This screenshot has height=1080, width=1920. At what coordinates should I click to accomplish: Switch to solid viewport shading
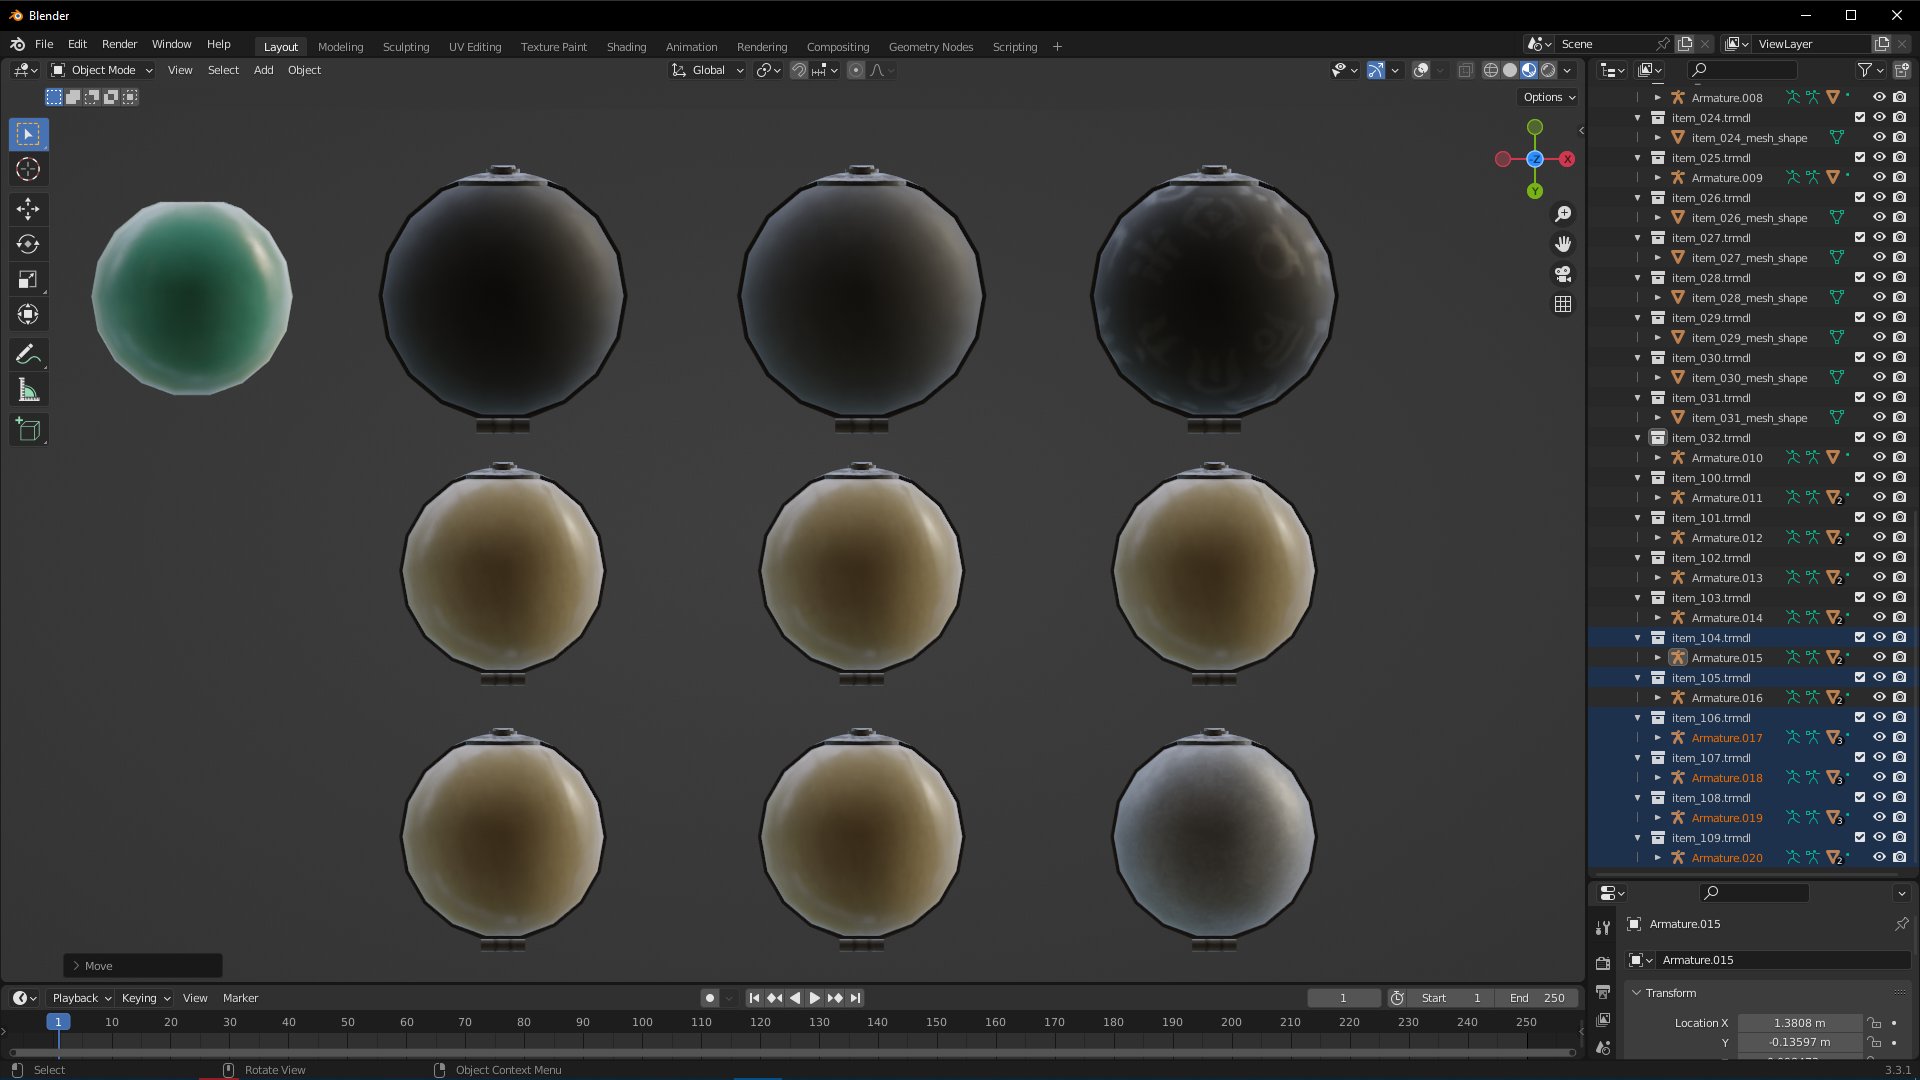point(1510,70)
